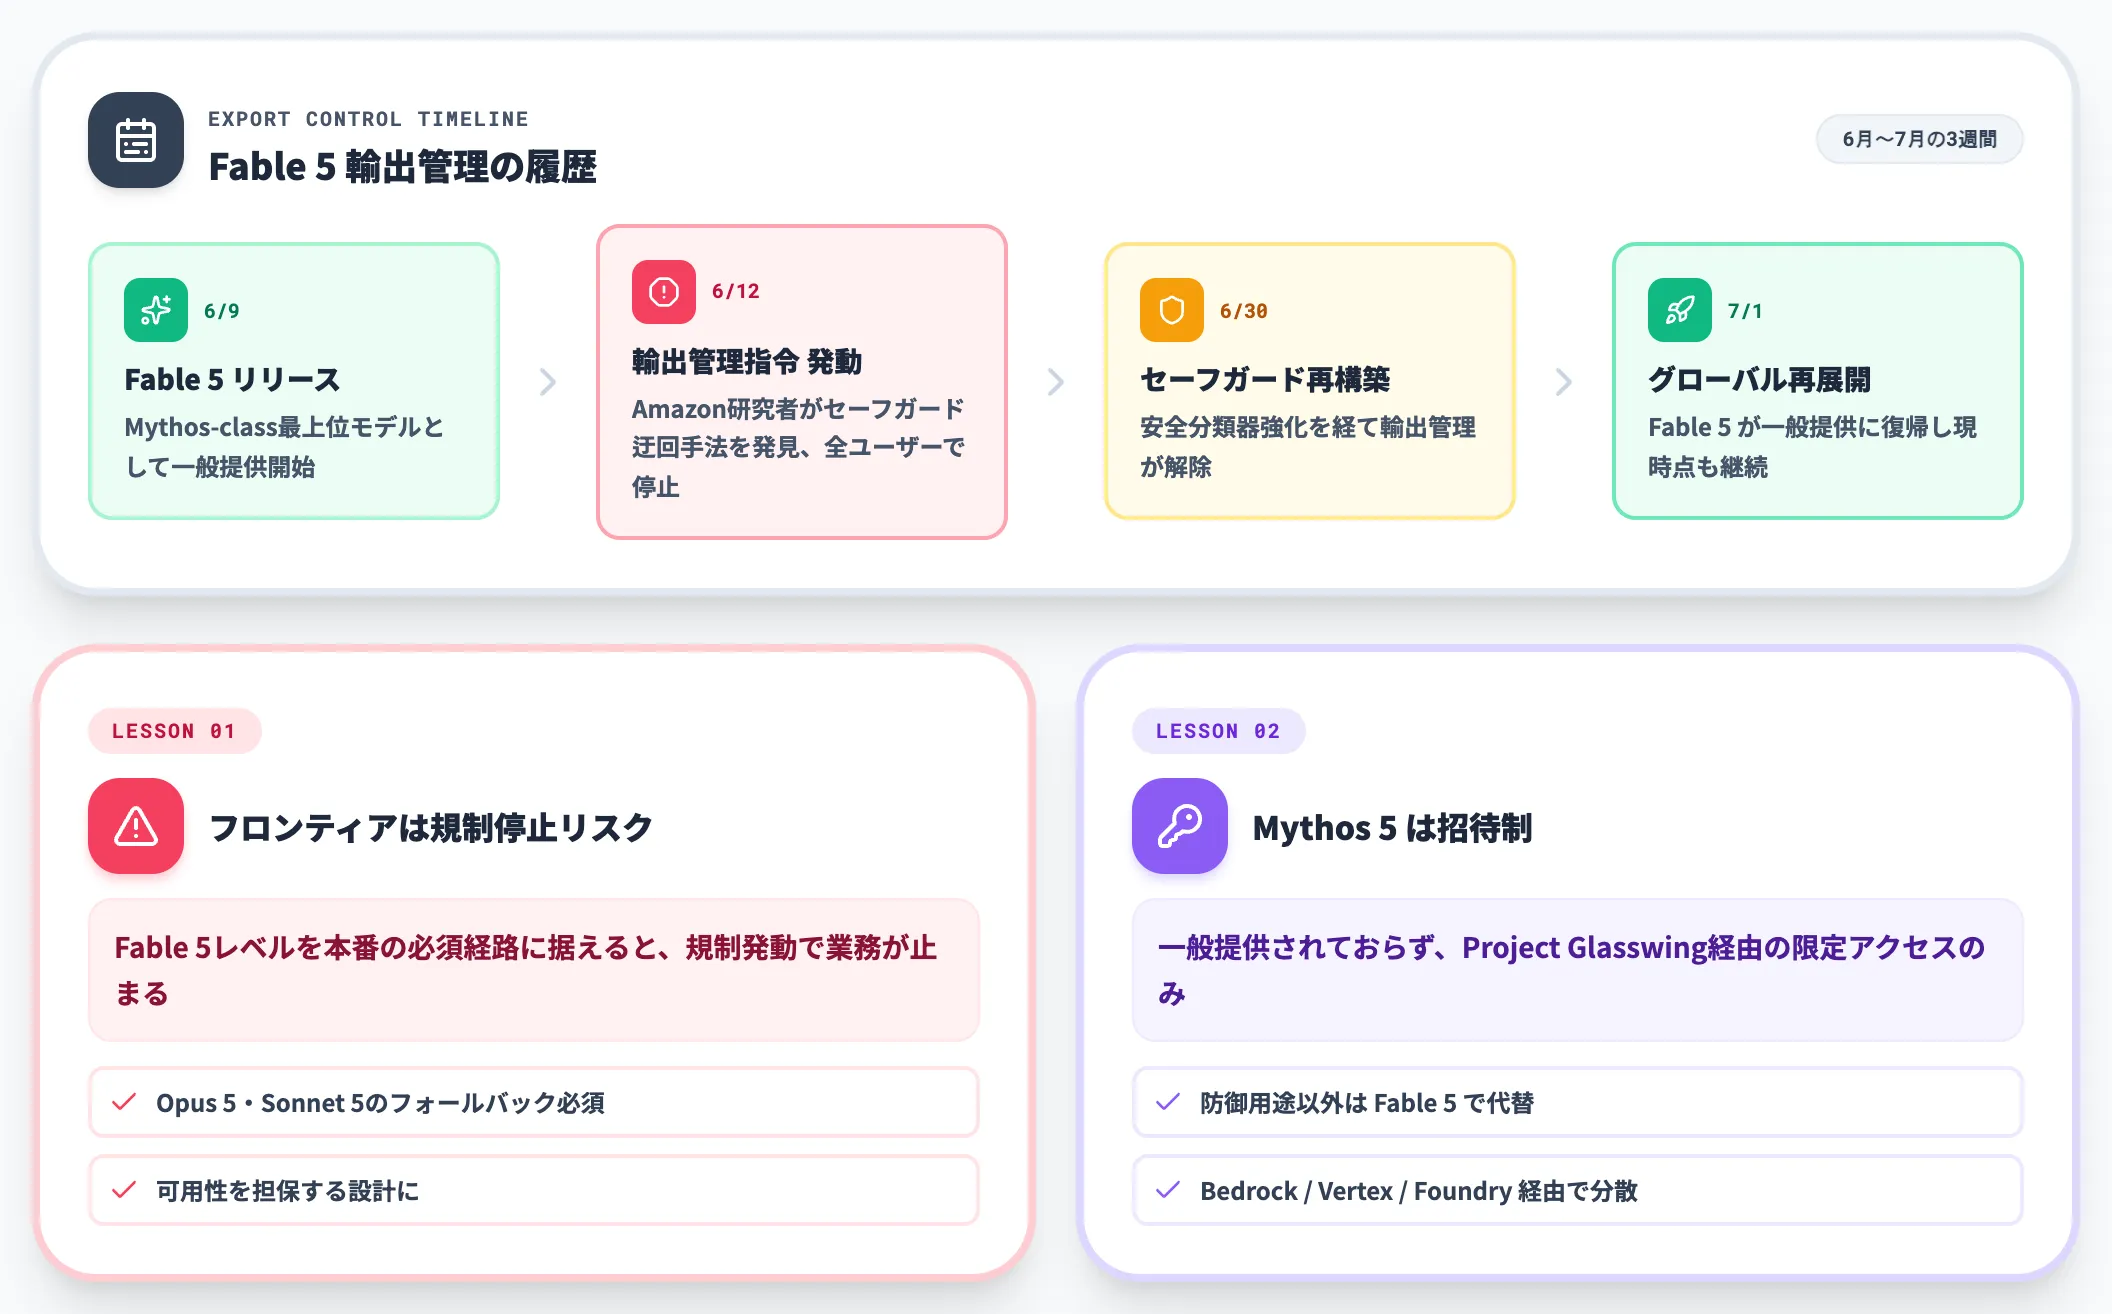Click the Mythos-class最上位モデル description text
The width and height of the screenshot is (2112, 1314).
click(x=284, y=447)
